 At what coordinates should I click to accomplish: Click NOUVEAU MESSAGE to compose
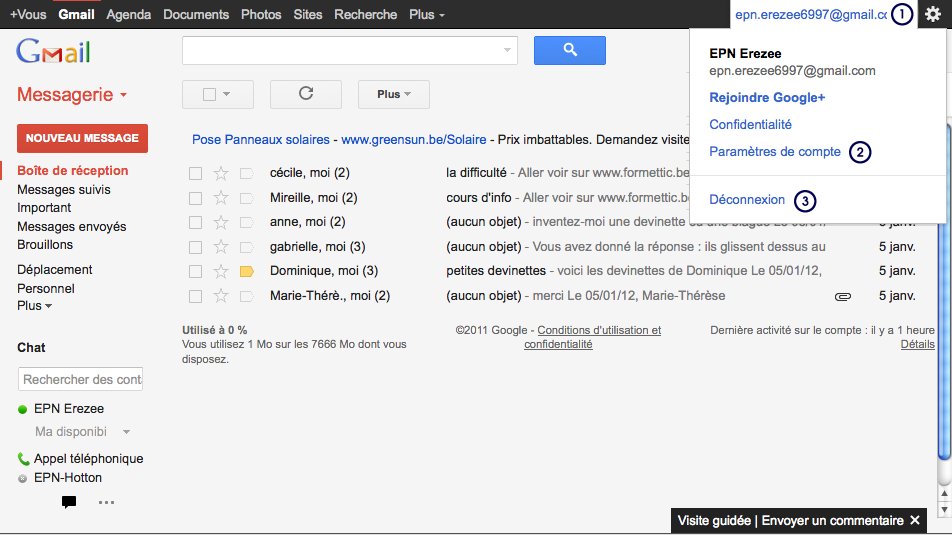(83, 138)
